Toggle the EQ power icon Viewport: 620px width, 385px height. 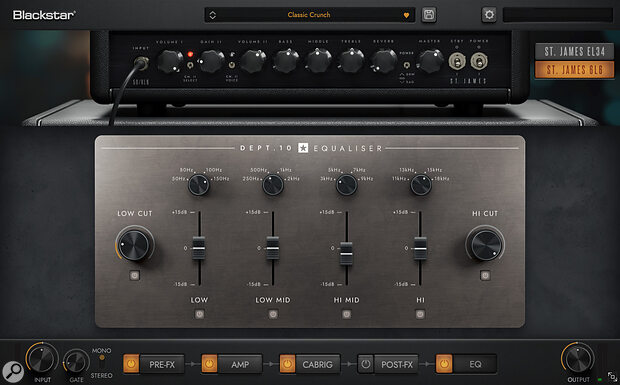tap(444, 364)
